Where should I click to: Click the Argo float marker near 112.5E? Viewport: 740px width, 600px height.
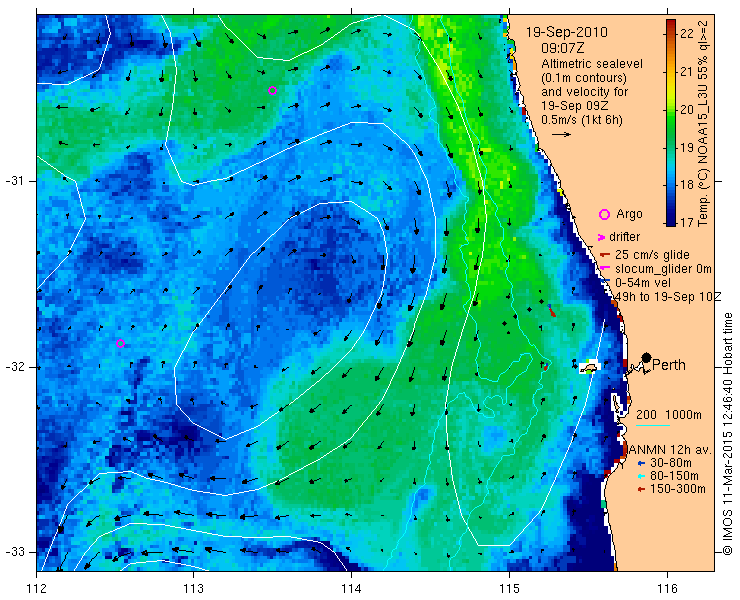click(120, 343)
